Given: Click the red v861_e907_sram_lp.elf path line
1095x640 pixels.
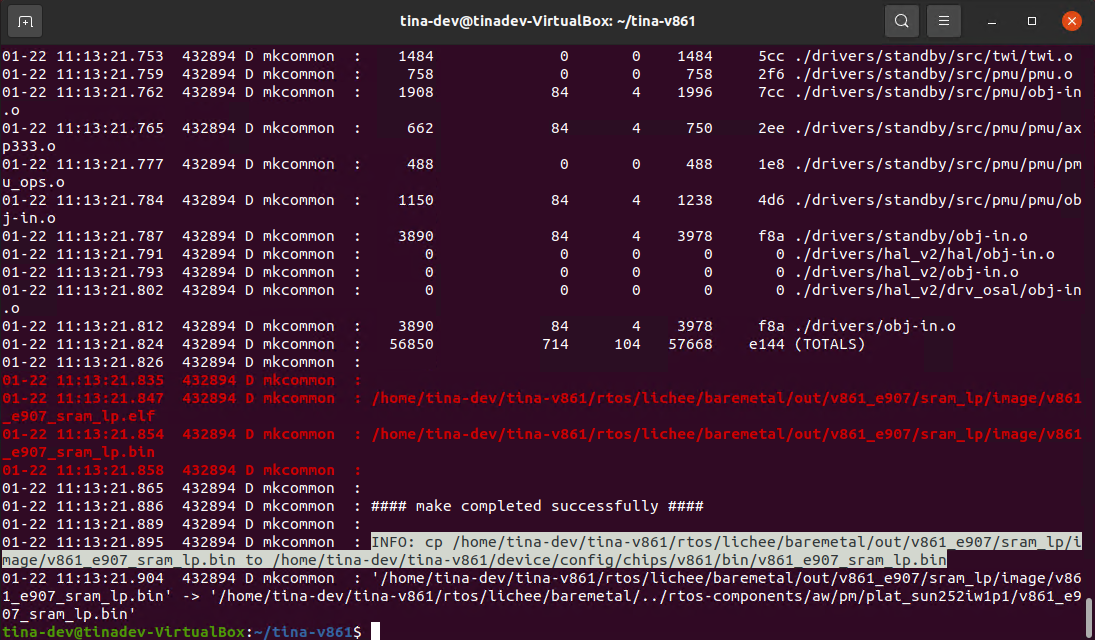Looking at the screenshot, I should click(x=725, y=398).
